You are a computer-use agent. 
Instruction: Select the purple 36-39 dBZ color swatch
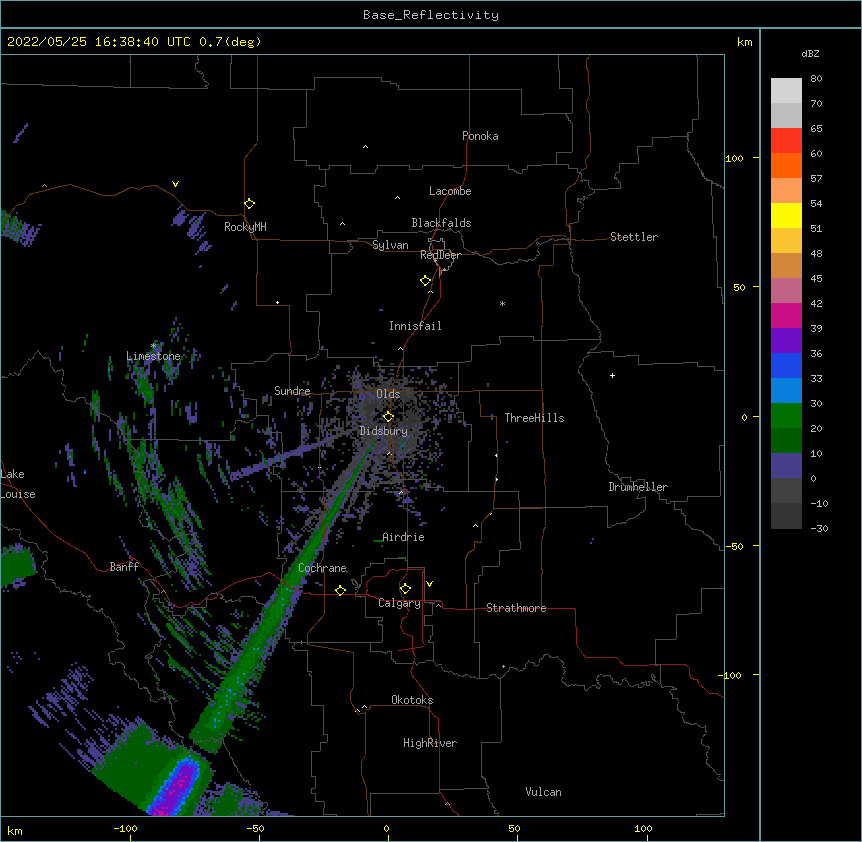point(786,340)
